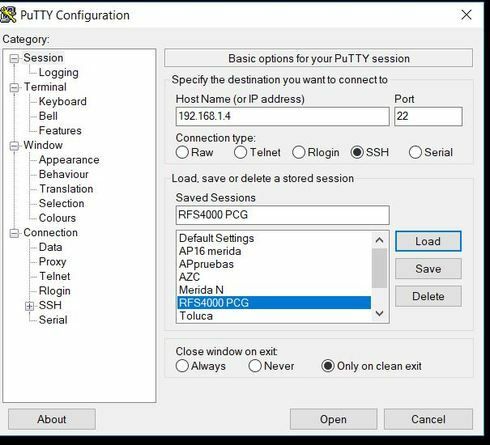Save the current session

(x=428, y=269)
